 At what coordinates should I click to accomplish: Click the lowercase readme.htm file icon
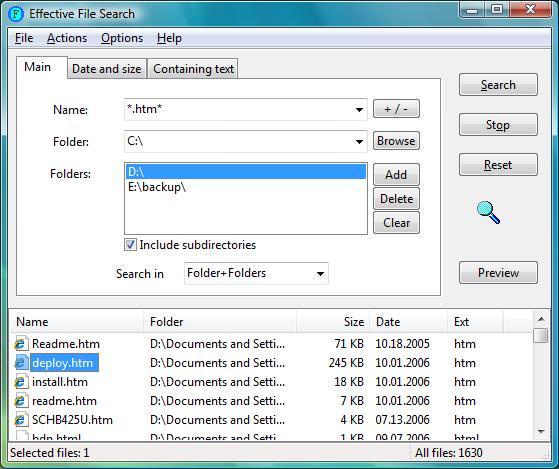click(x=21, y=401)
